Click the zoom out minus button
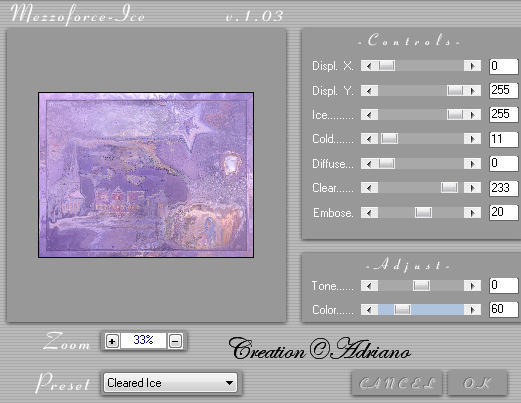 pyautogui.click(x=175, y=341)
